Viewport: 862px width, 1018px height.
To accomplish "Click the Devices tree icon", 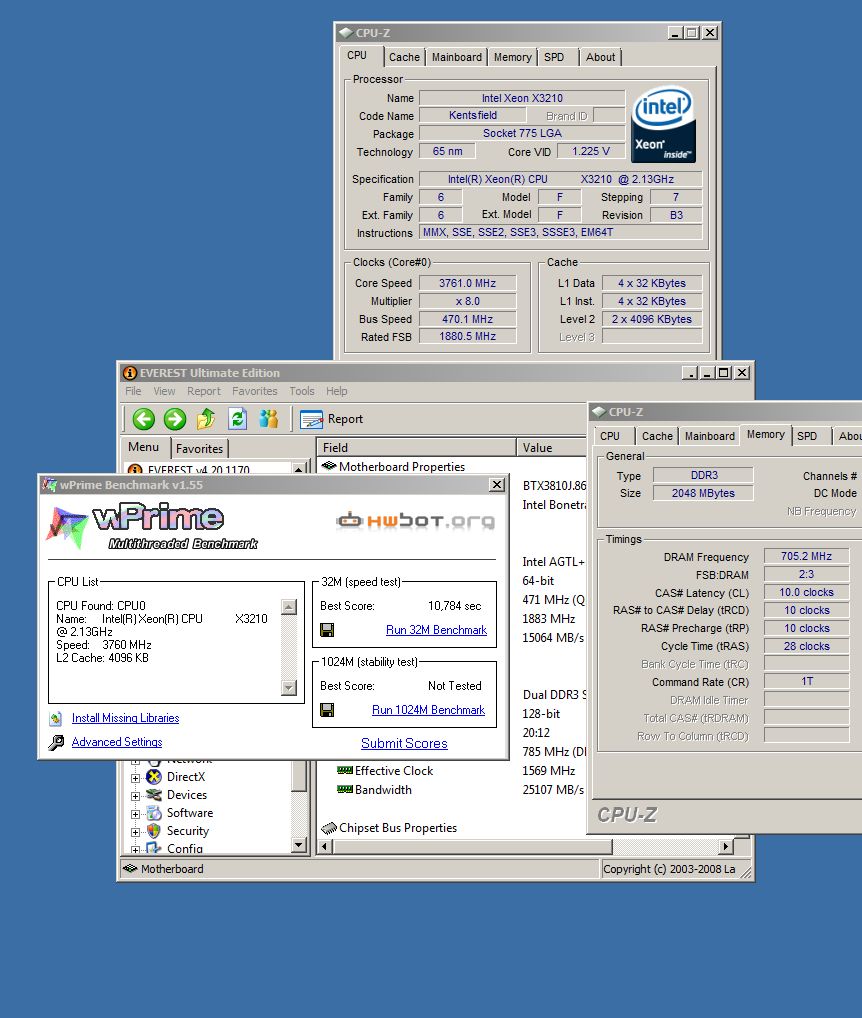I will (x=154, y=795).
